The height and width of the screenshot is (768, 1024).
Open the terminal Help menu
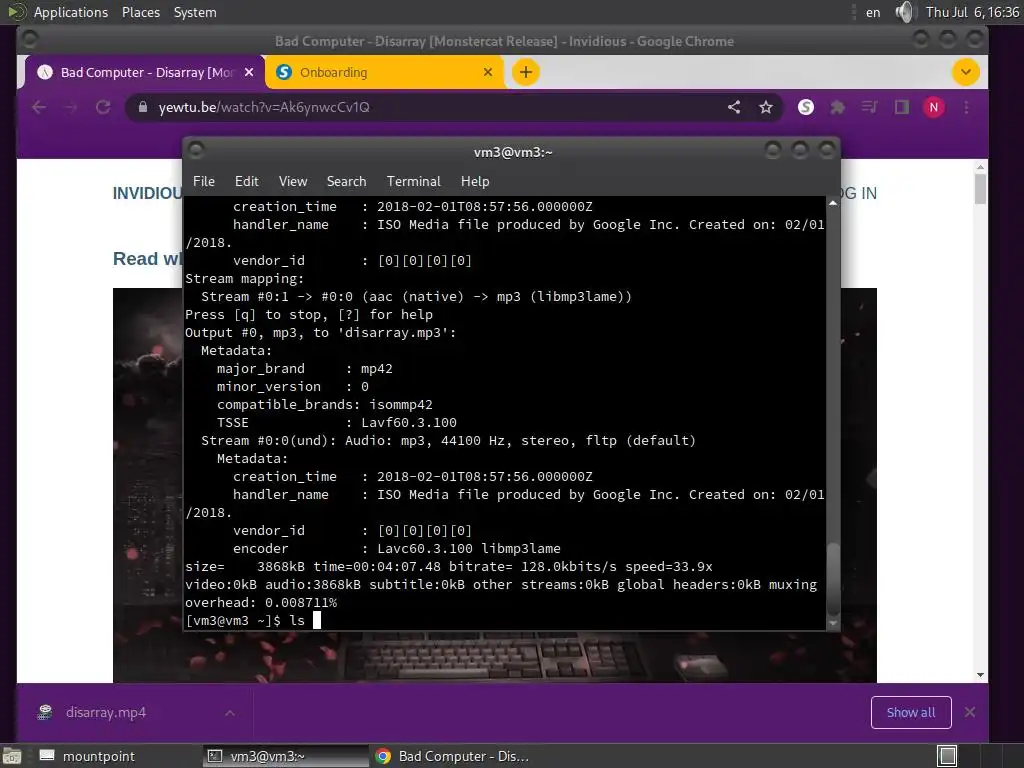475,182
